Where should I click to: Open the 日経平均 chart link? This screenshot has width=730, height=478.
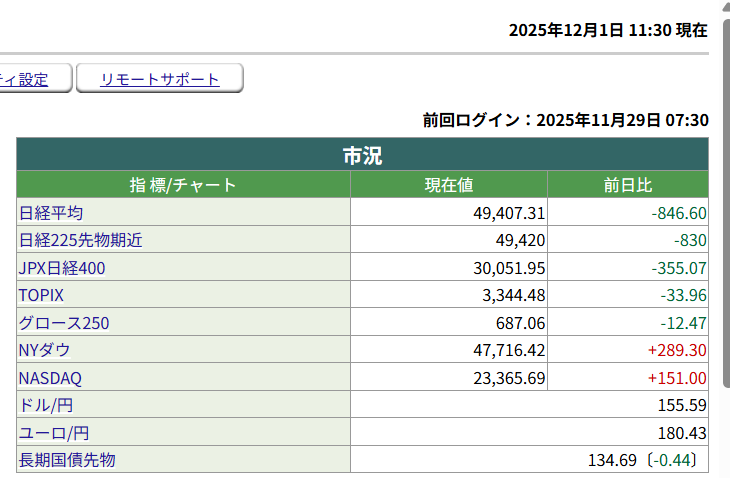tap(51, 213)
